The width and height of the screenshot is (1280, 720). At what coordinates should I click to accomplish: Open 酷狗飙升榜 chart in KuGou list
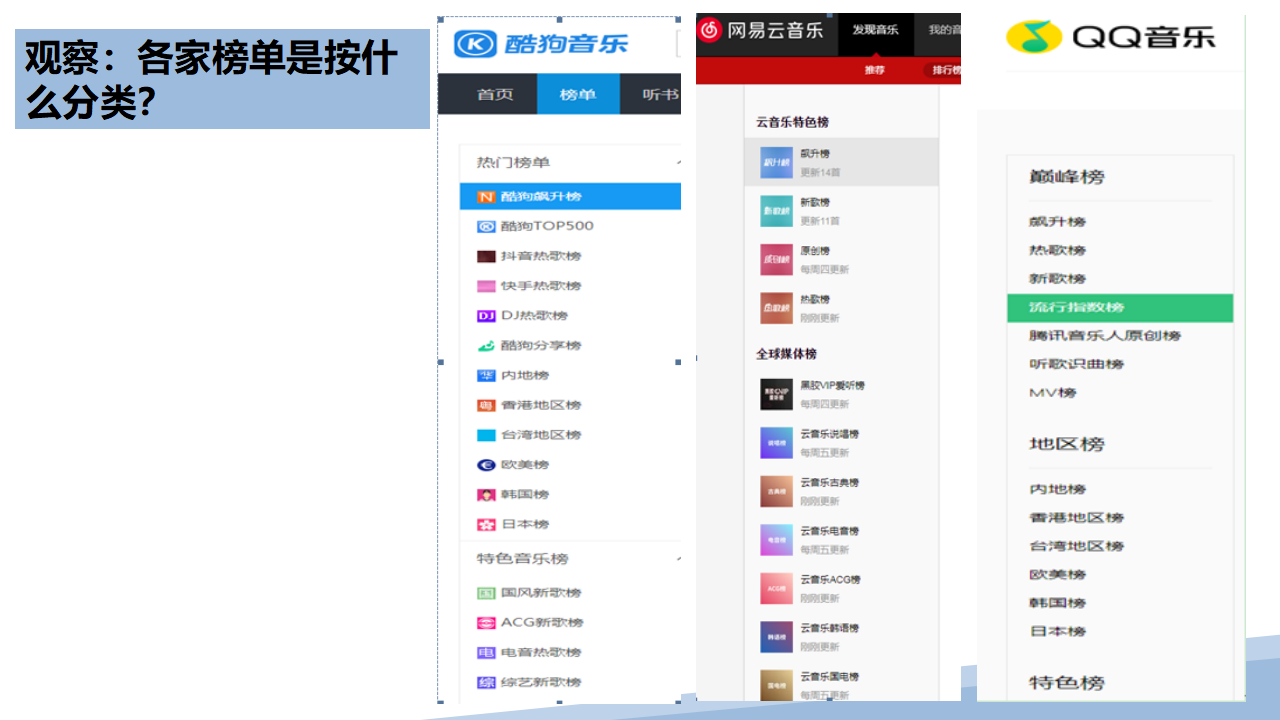tap(570, 197)
